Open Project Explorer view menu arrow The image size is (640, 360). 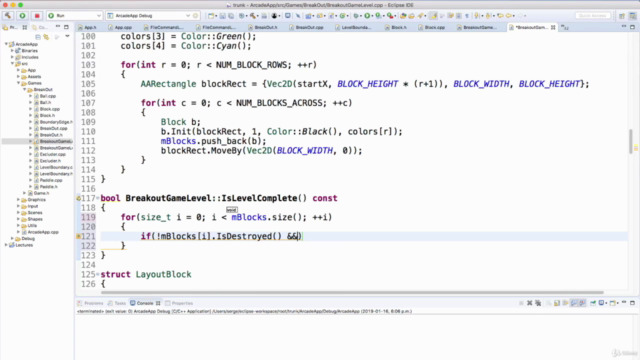(67, 37)
